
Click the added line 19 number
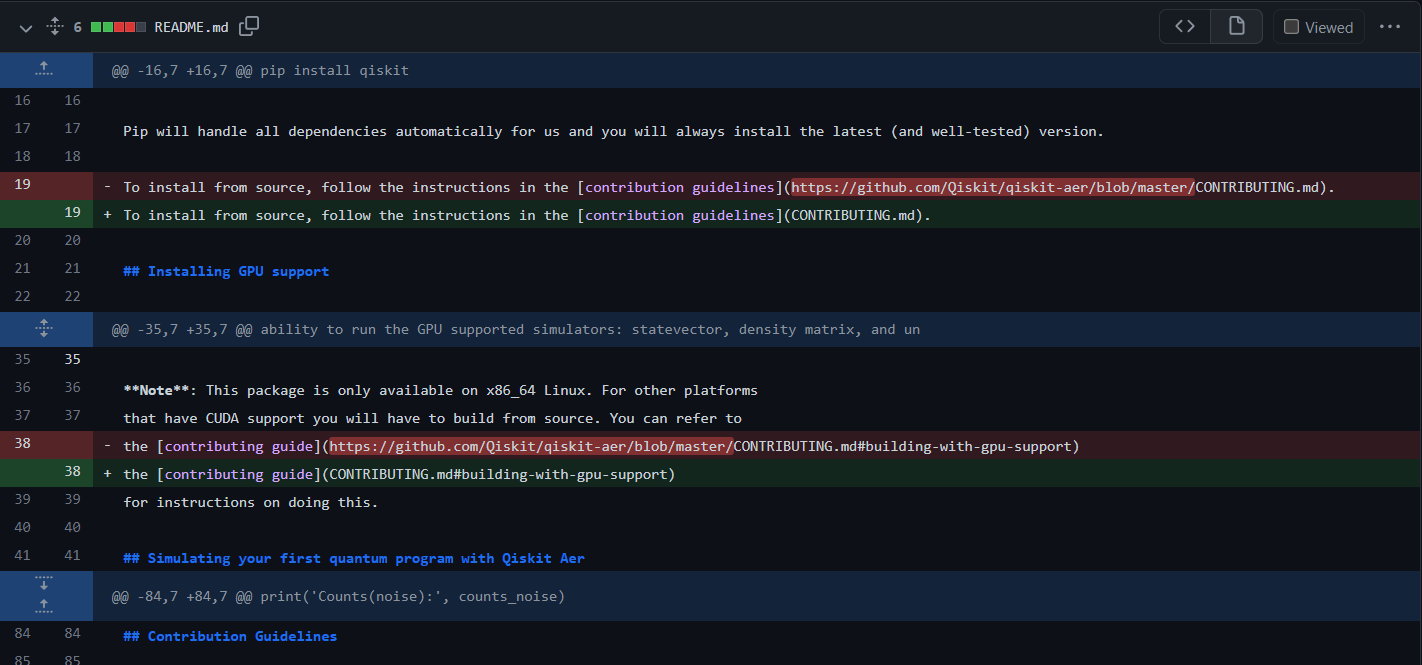(x=72, y=215)
